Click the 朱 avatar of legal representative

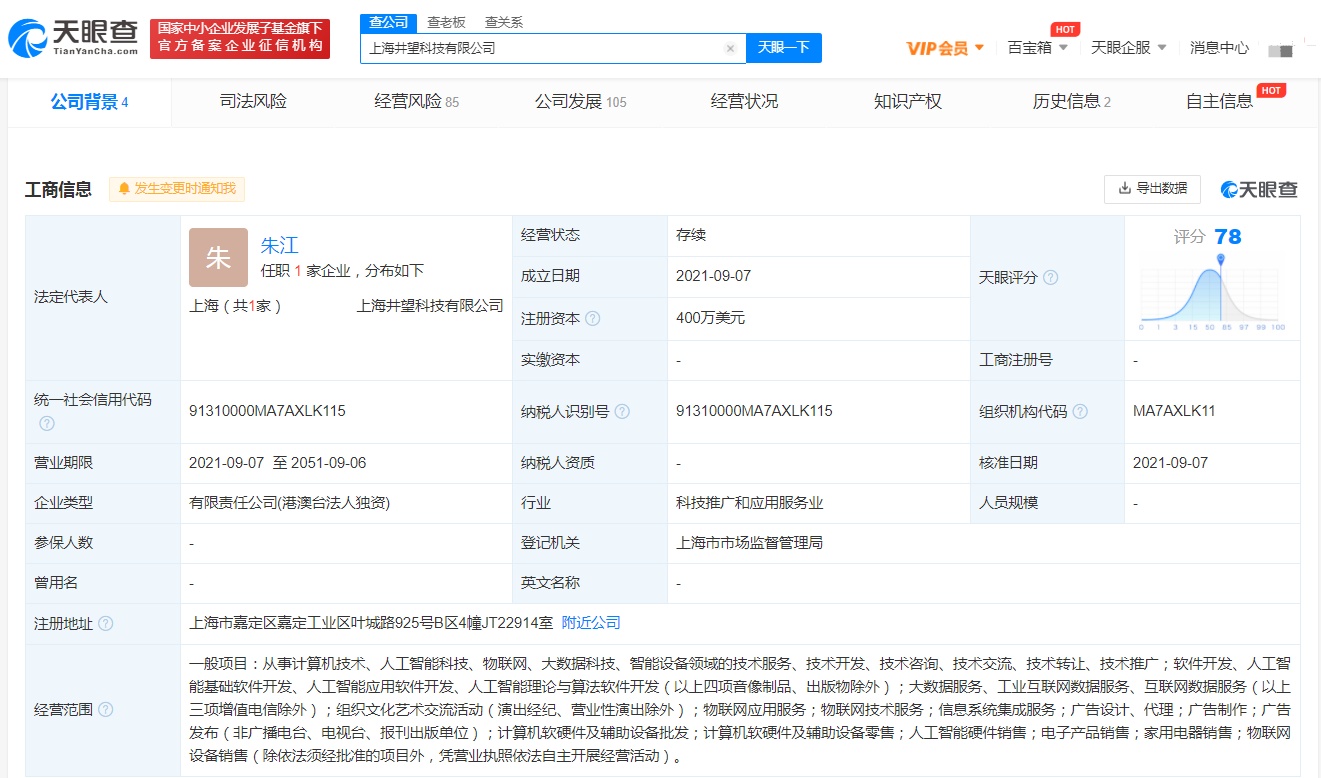point(218,257)
